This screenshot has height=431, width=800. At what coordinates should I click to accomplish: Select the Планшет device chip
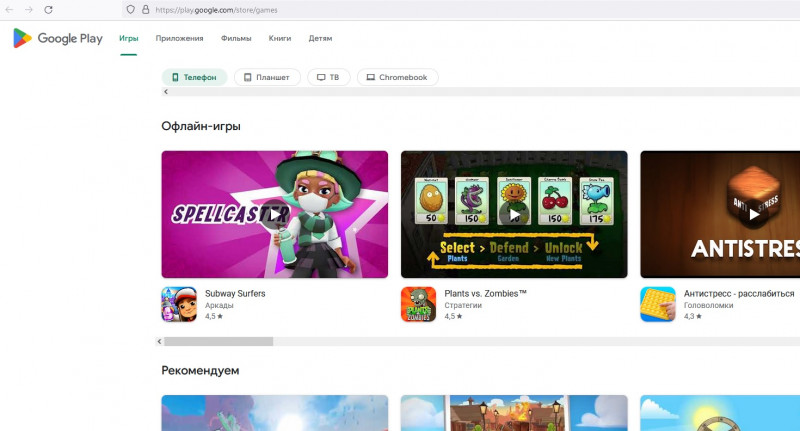tap(267, 78)
